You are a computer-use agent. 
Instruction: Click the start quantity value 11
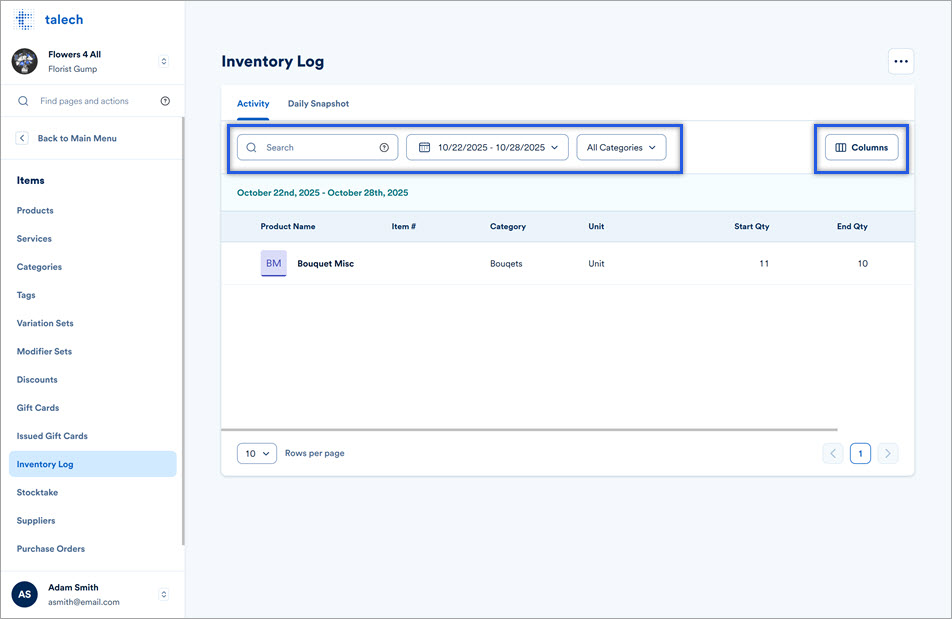pyautogui.click(x=764, y=263)
